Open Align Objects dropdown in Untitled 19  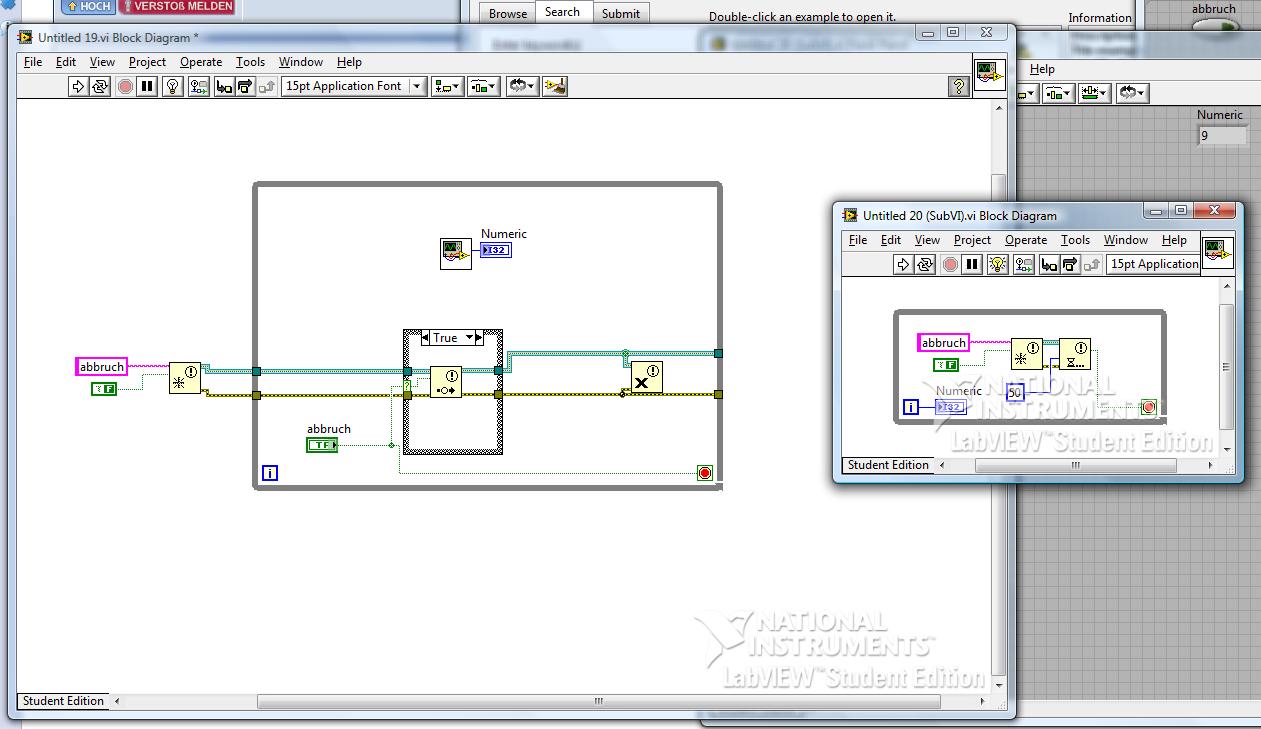pos(447,86)
